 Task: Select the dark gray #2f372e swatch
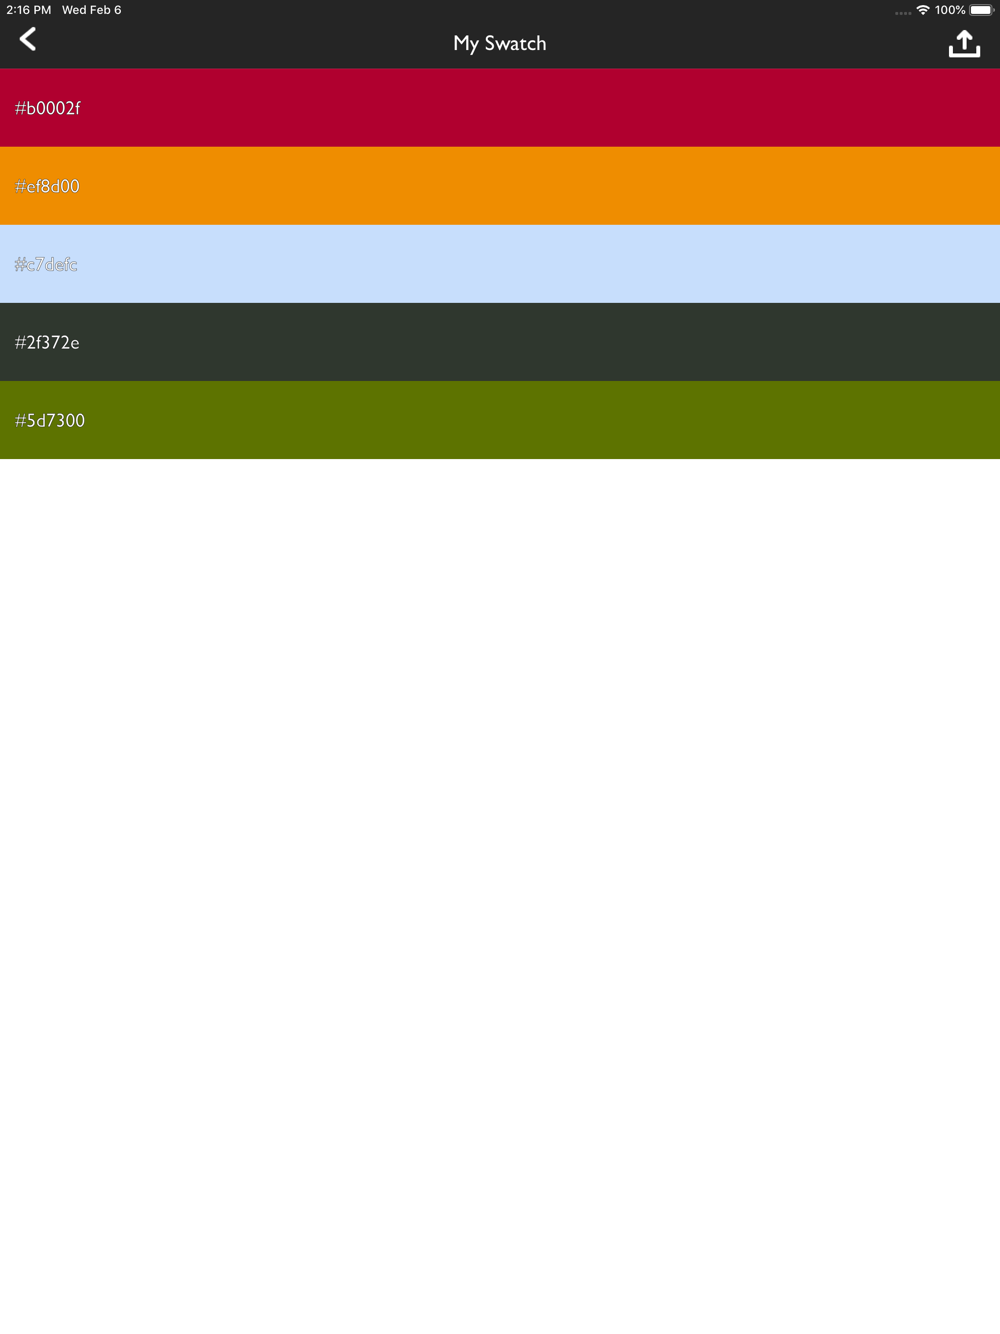coord(500,342)
